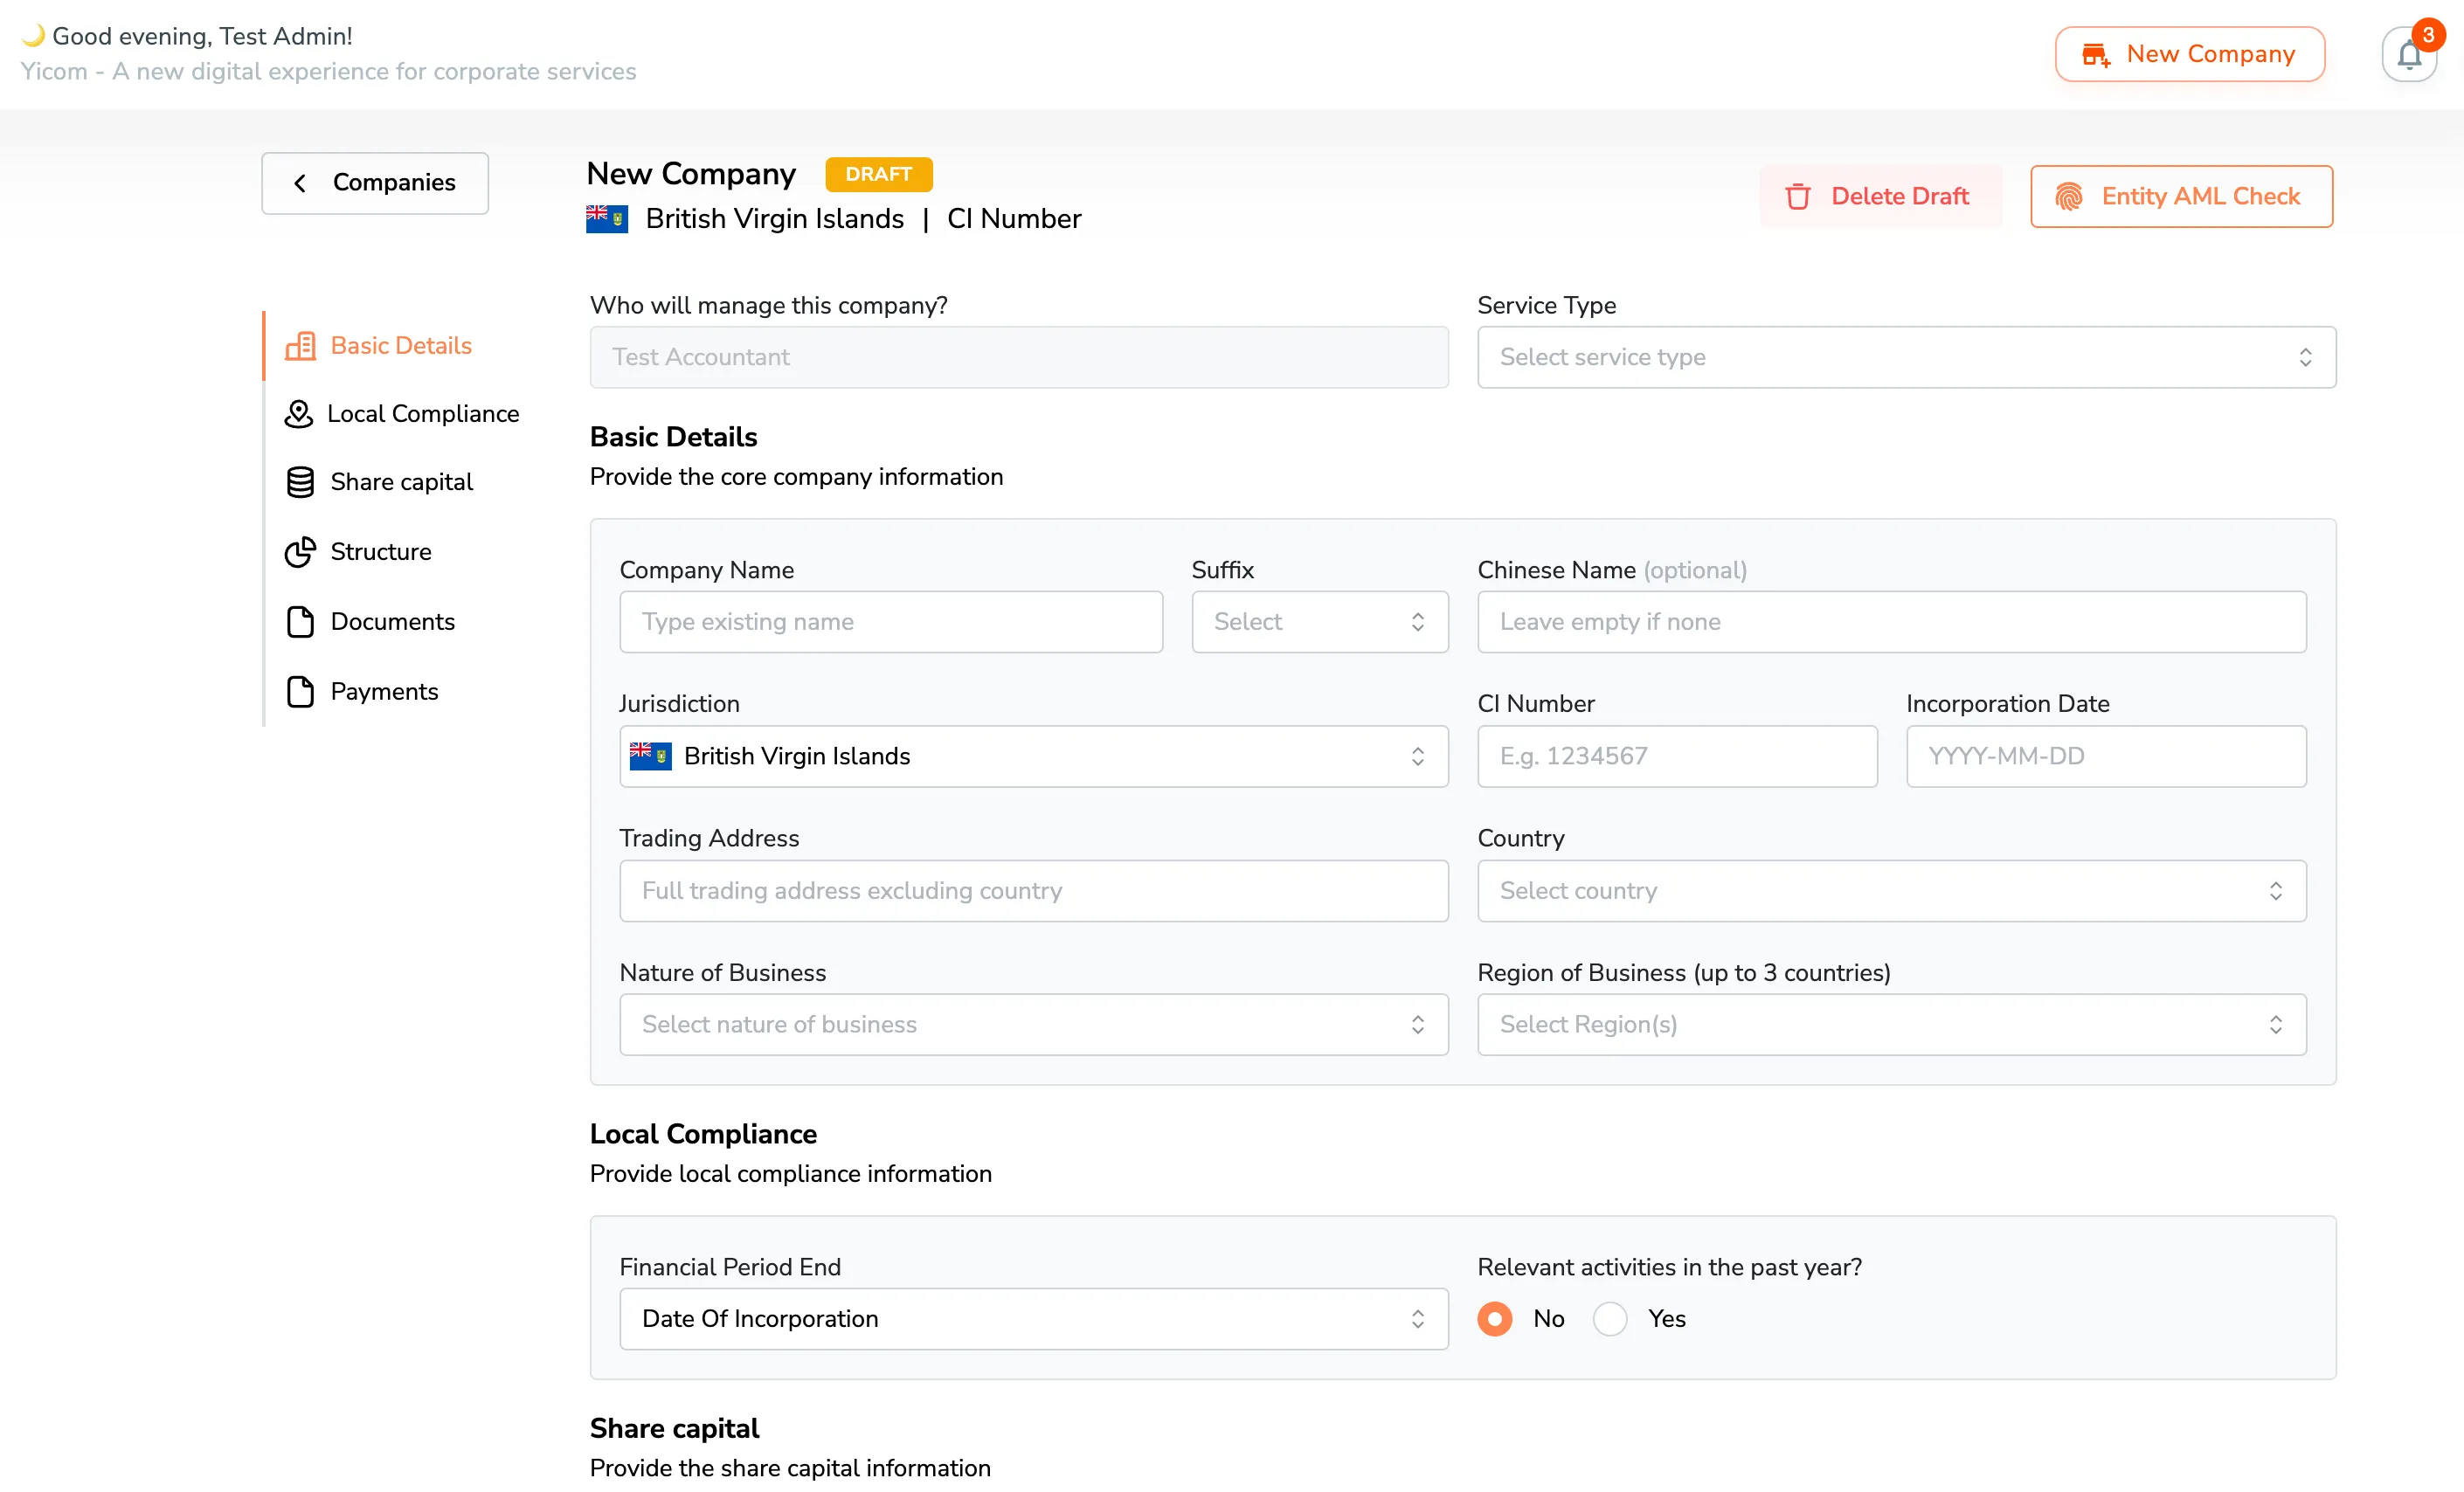Click the Share capital database icon
Viewport: 2464px width, 1492px height.
(x=300, y=483)
